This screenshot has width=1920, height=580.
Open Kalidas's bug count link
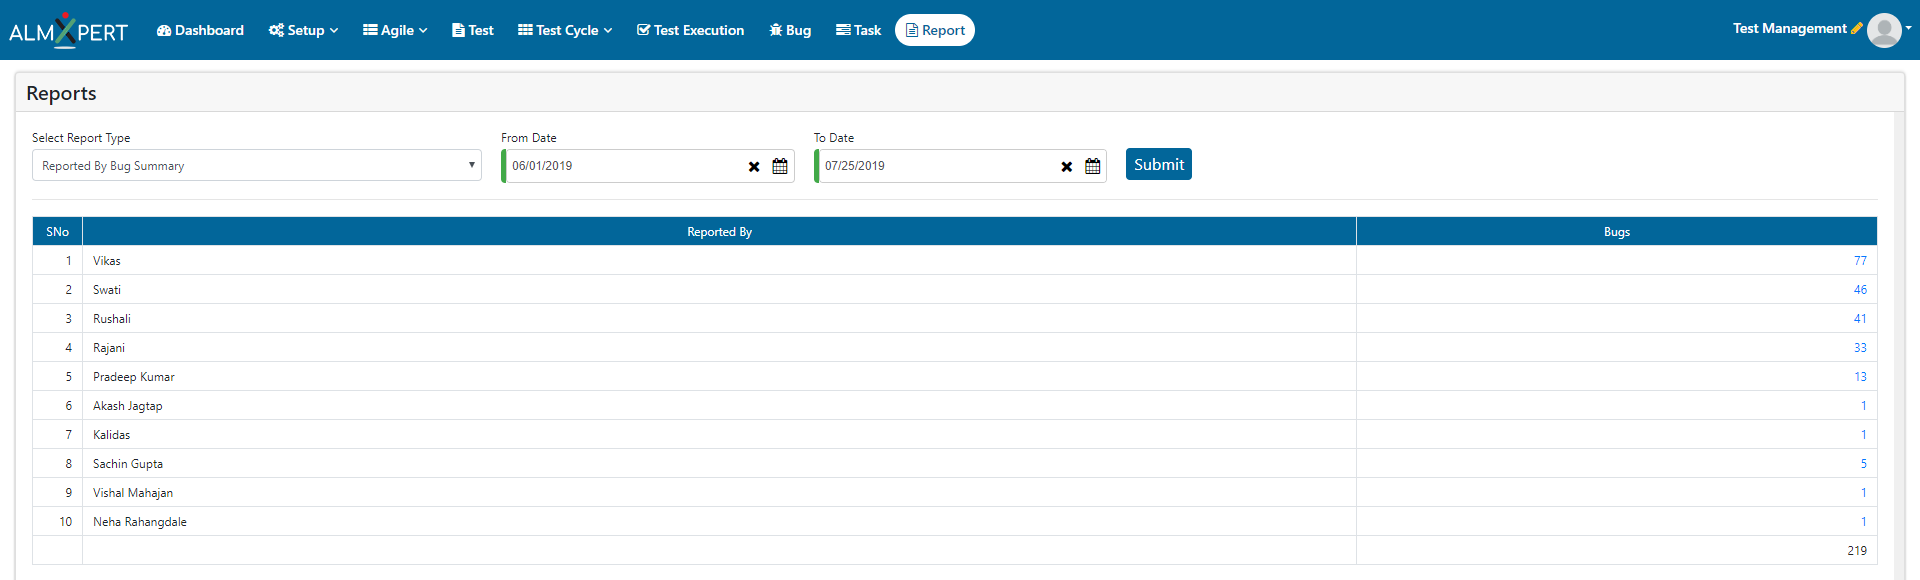(1864, 435)
